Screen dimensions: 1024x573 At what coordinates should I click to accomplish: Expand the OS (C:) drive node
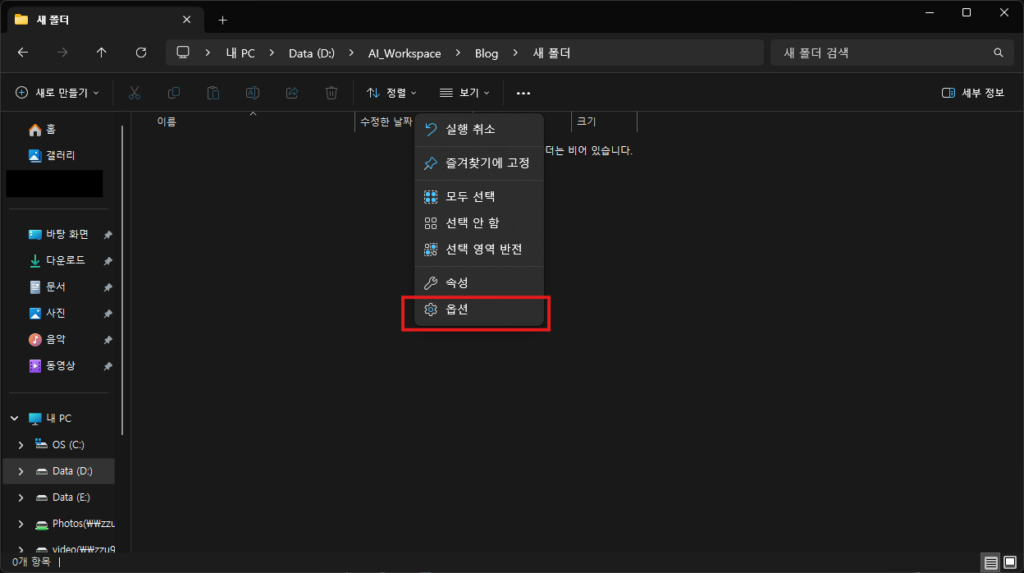coord(21,445)
